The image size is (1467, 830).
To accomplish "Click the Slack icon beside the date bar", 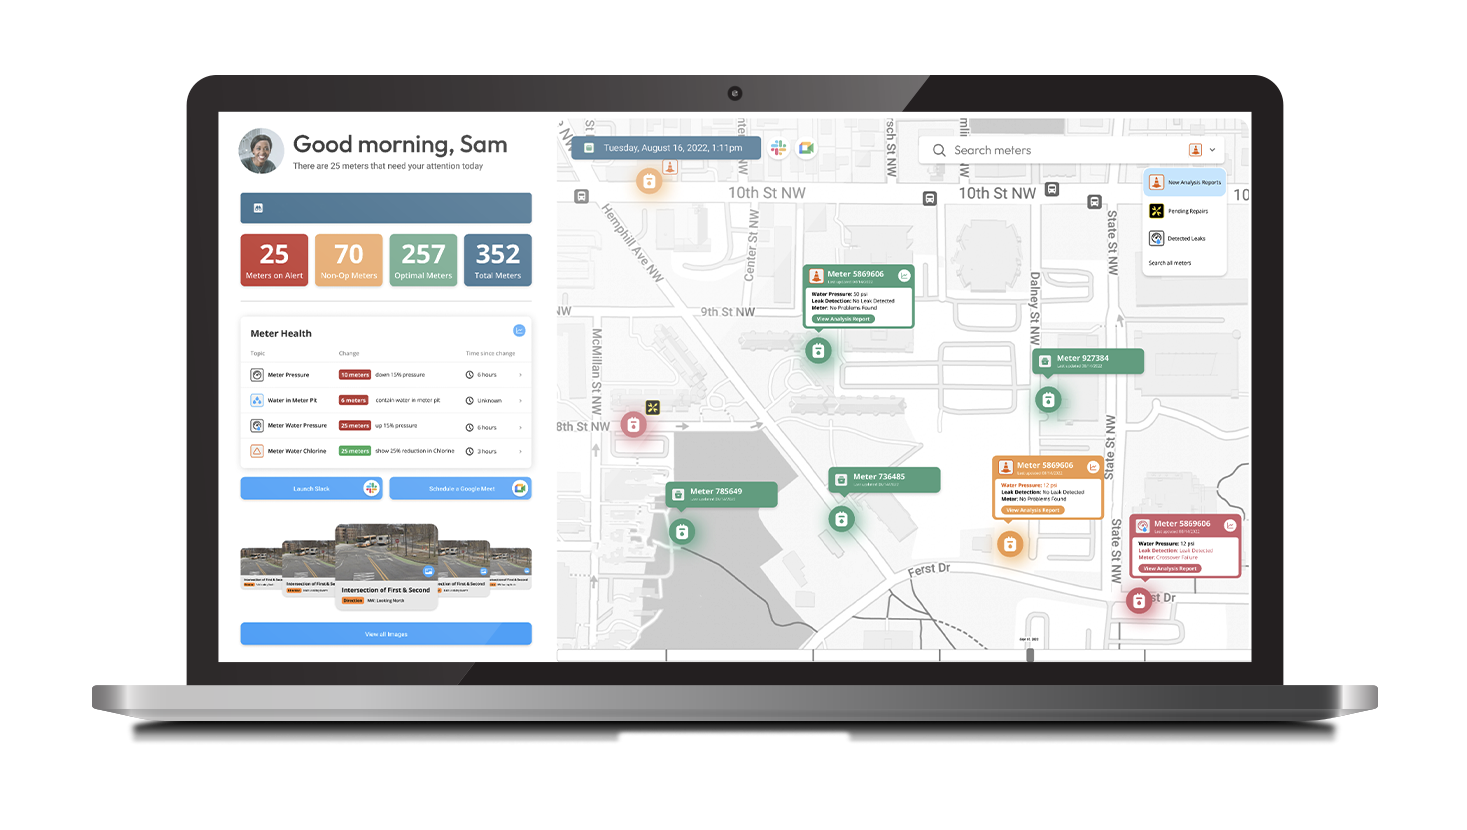I will pos(778,148).
